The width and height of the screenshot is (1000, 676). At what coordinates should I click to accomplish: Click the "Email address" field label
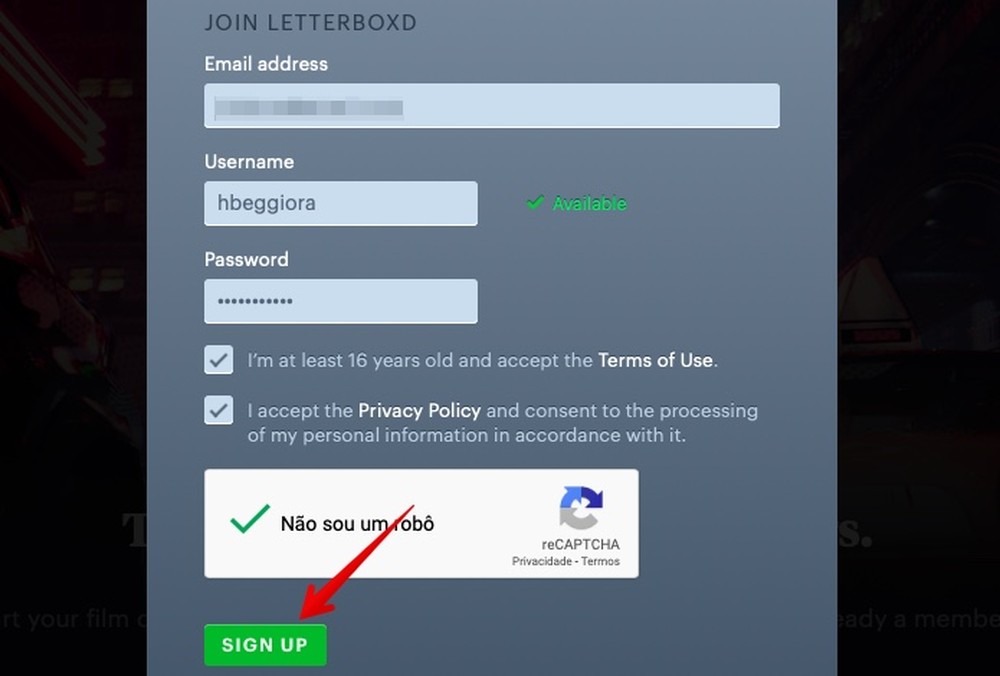pyautogui.click(x=266, y=63)
